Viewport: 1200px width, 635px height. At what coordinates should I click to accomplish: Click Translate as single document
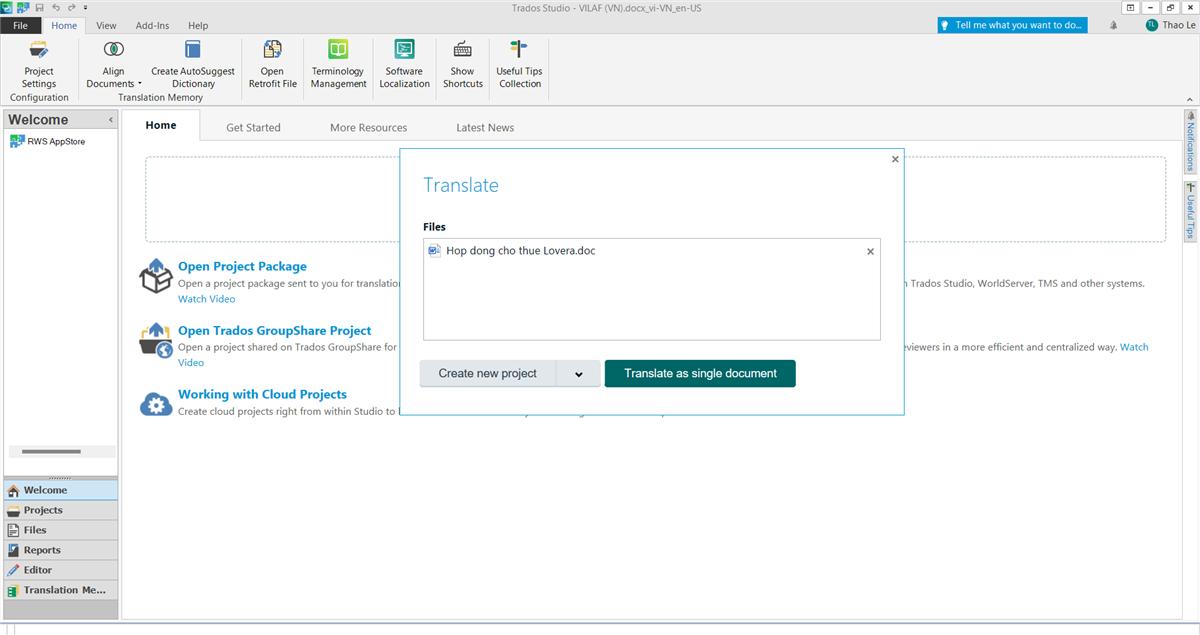(x=700, y=374)
